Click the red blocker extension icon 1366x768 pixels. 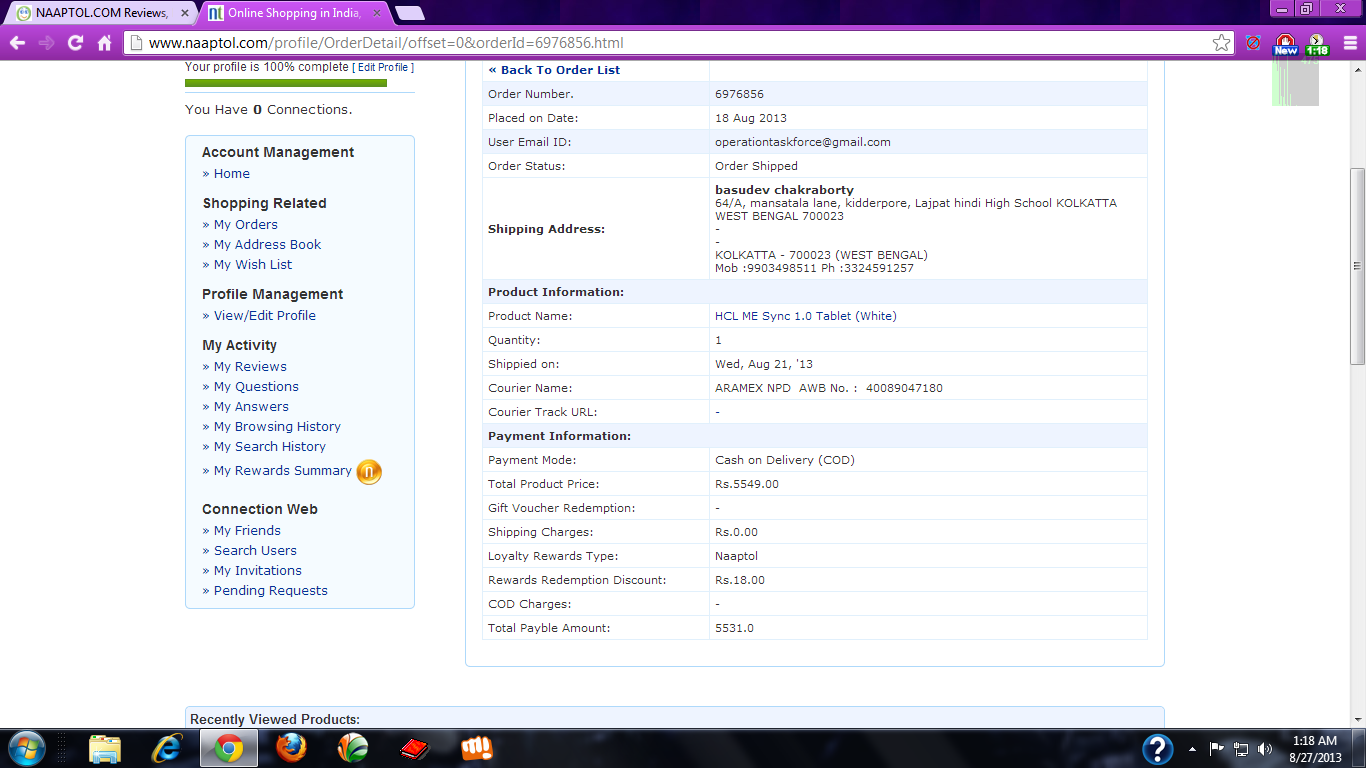(x=1253, y=43)
